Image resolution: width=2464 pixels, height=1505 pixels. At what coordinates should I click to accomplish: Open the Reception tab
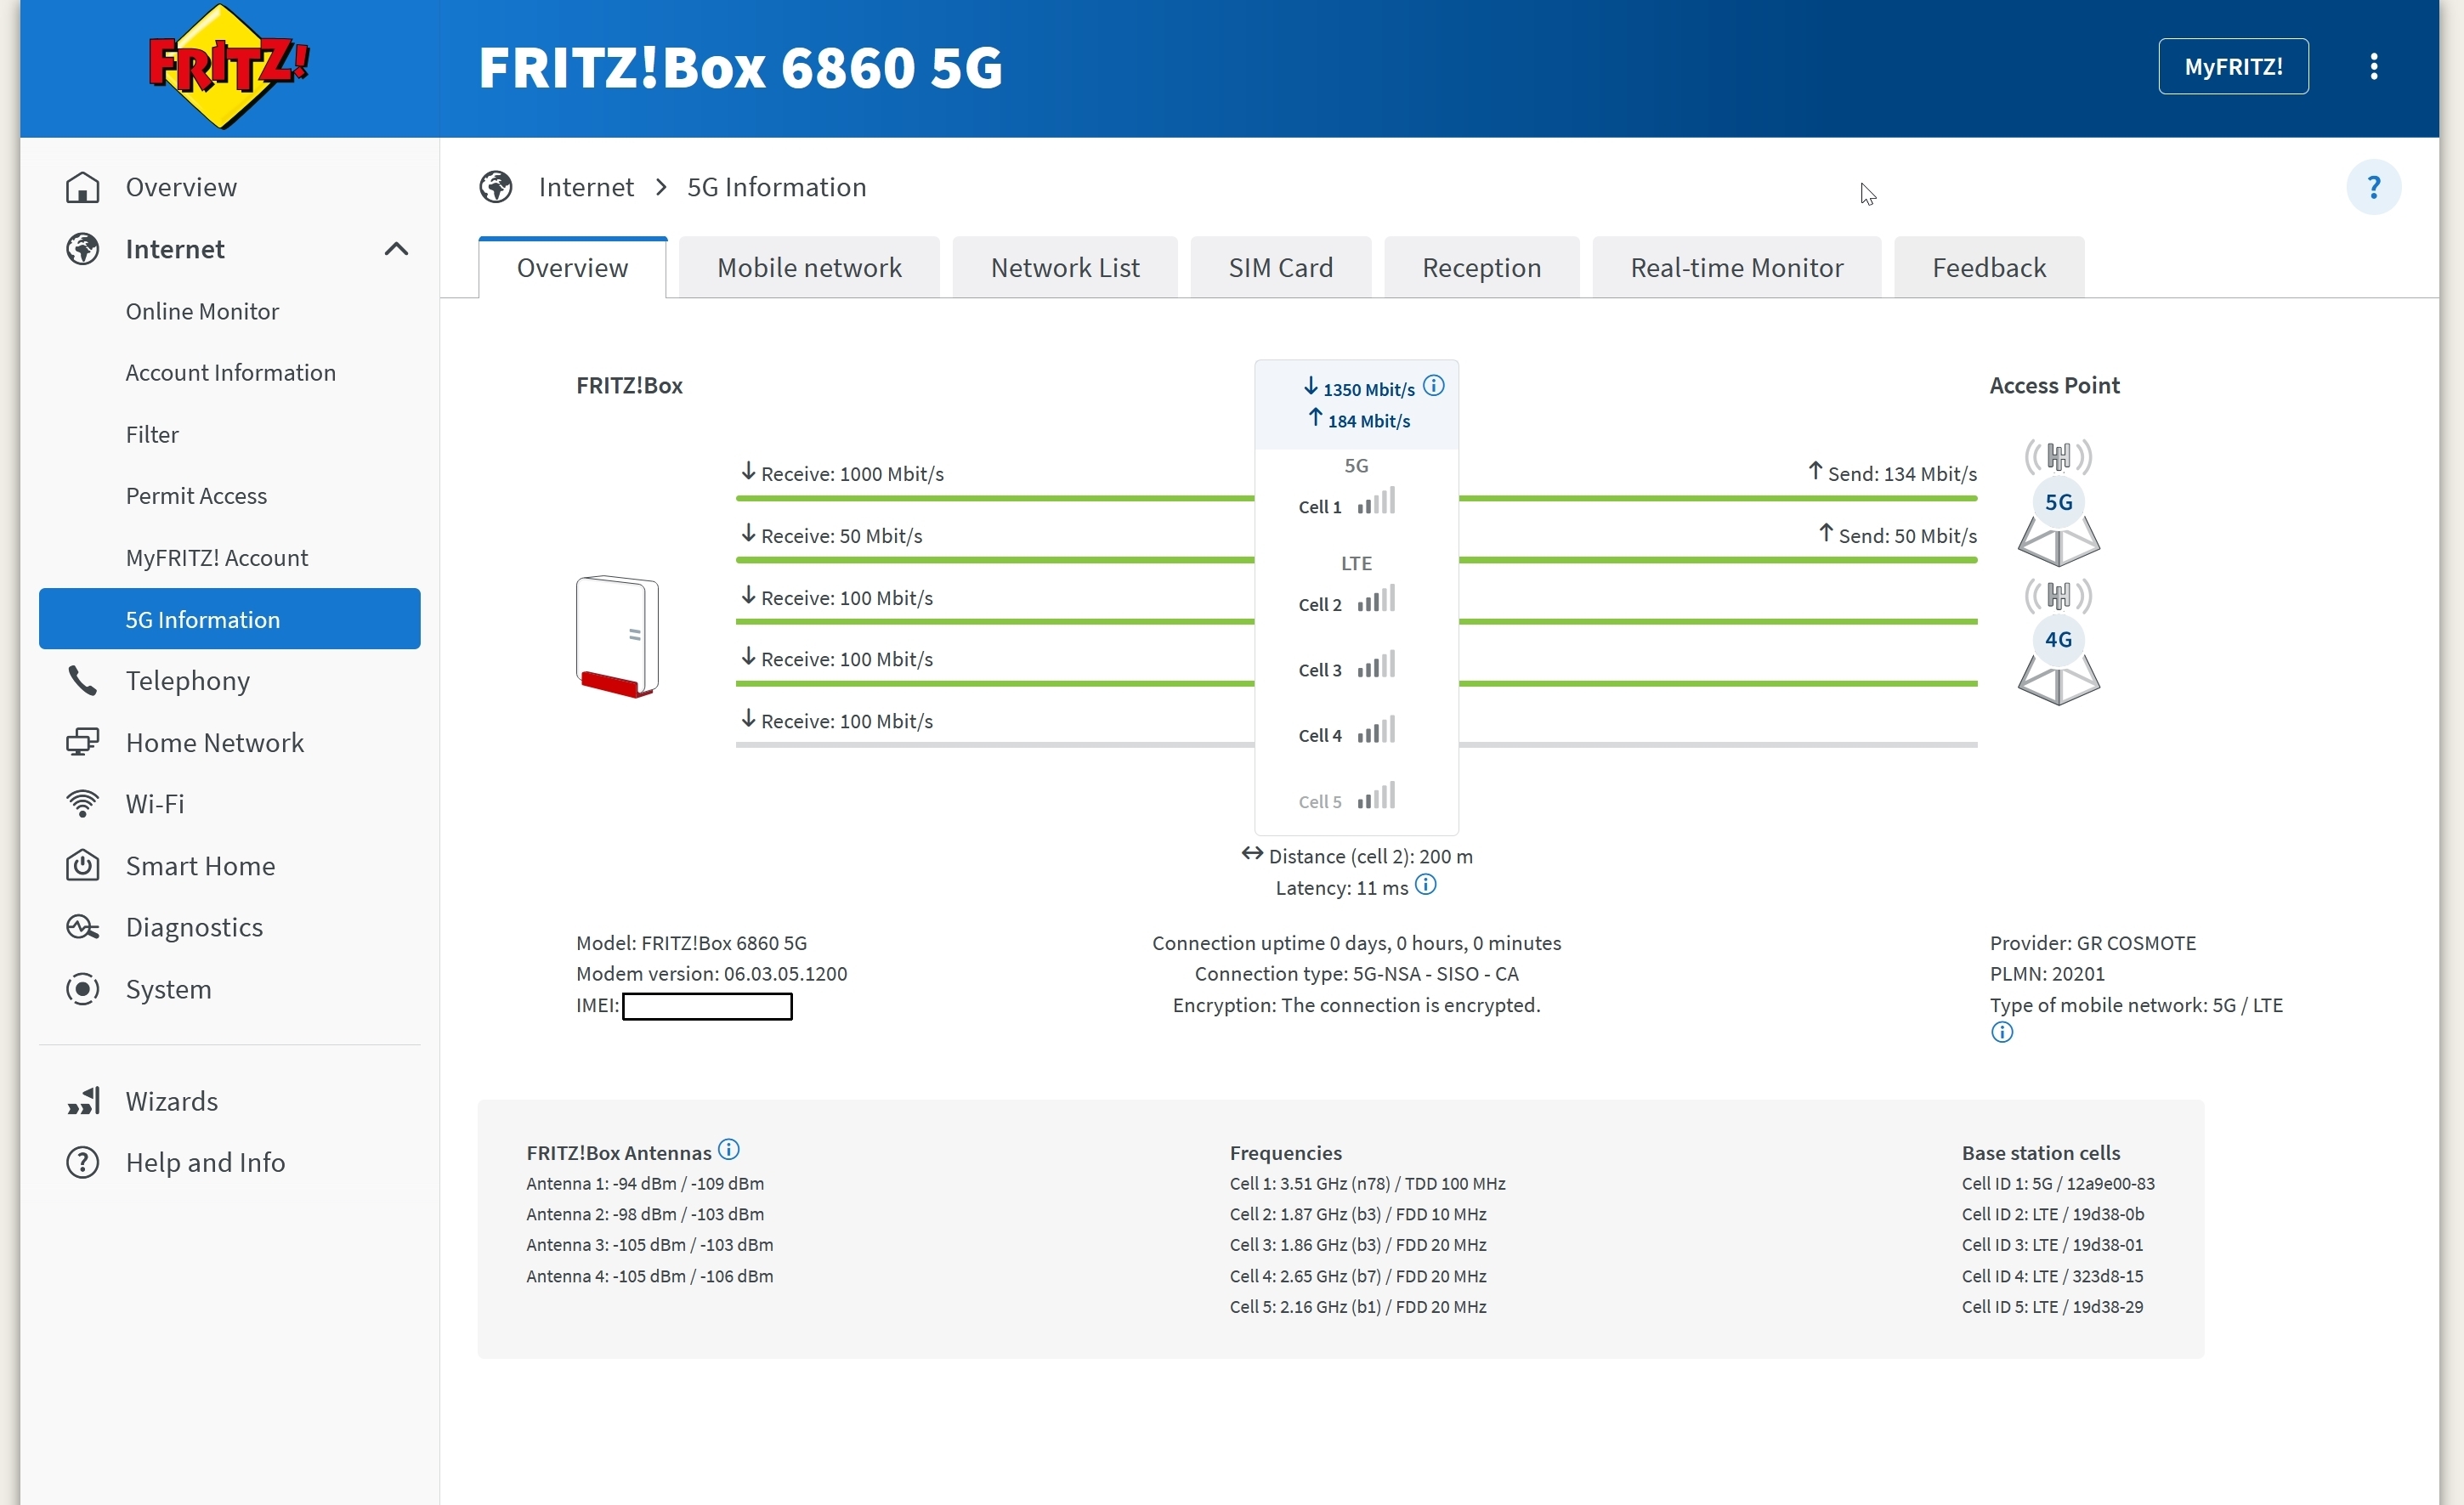click(x=1482, y=268)
